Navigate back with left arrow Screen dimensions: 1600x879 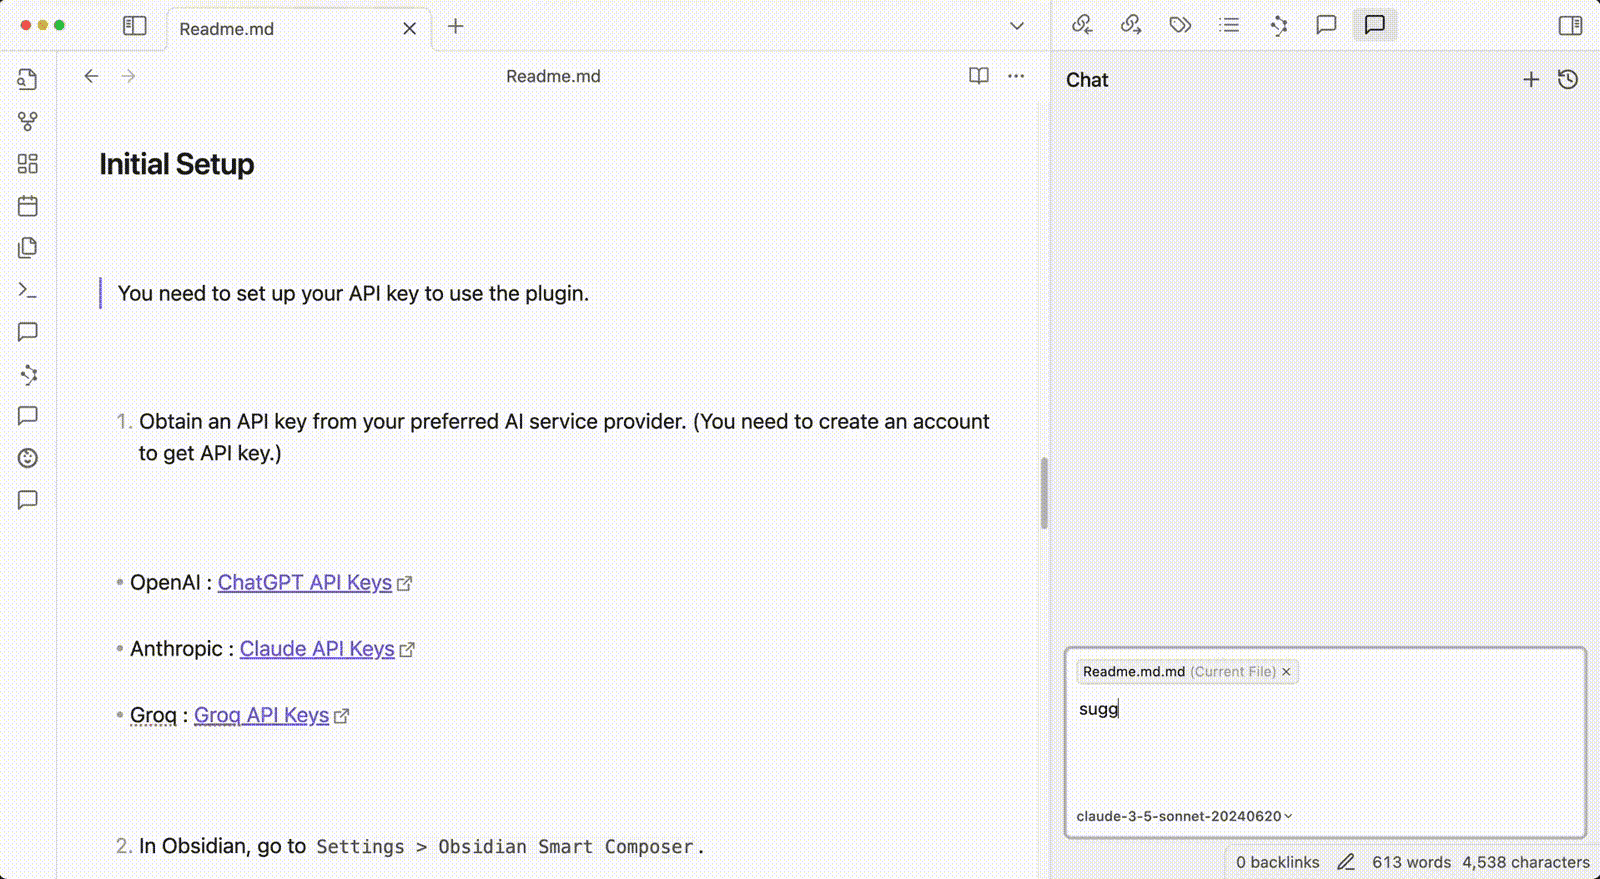[91, 76]
